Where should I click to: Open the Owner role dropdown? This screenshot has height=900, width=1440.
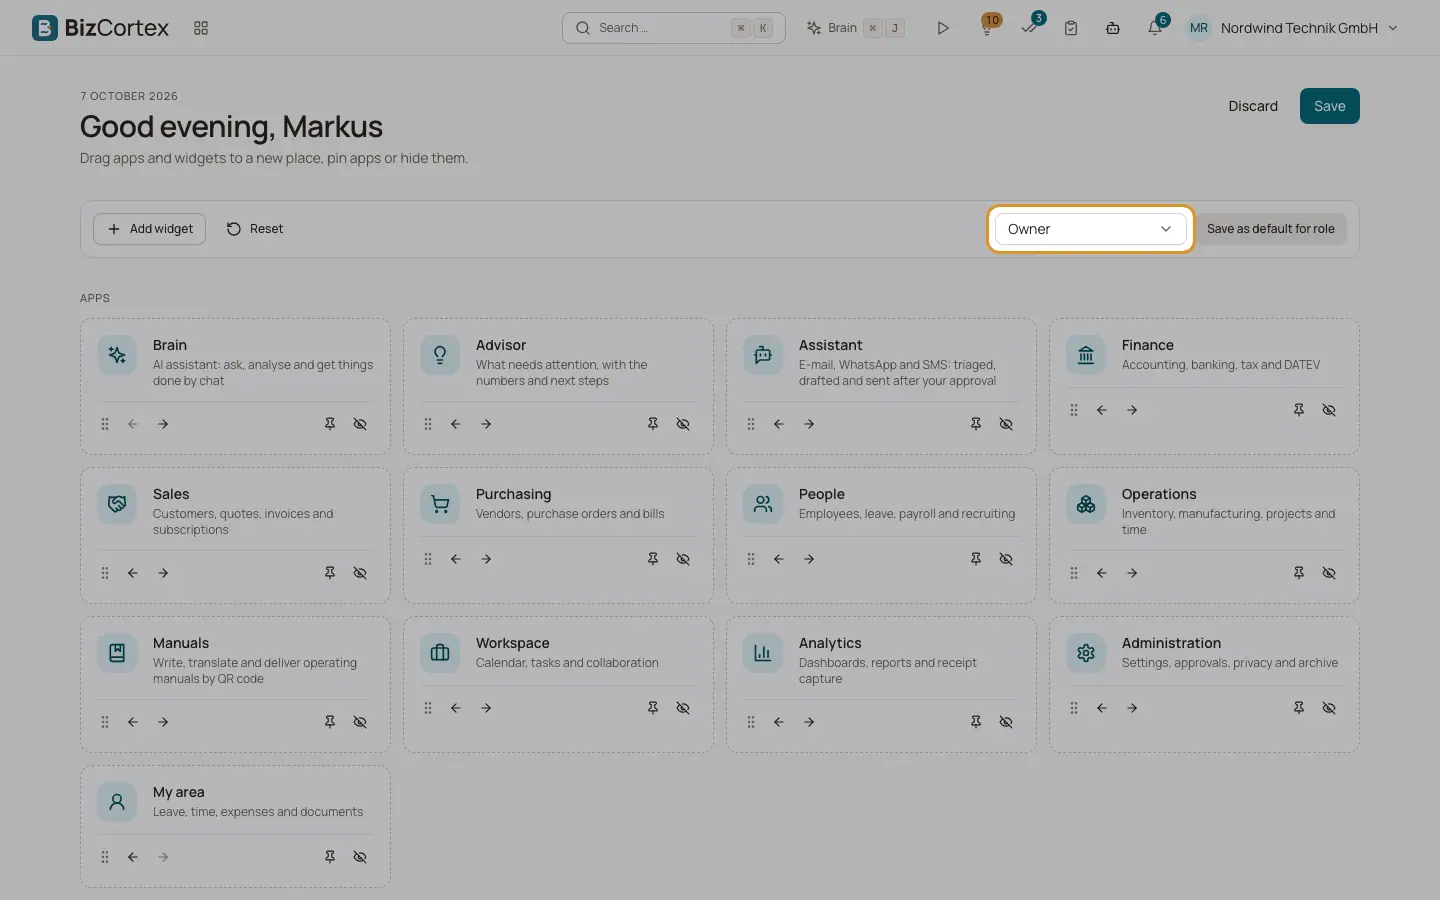click(x=1090, y=229)
